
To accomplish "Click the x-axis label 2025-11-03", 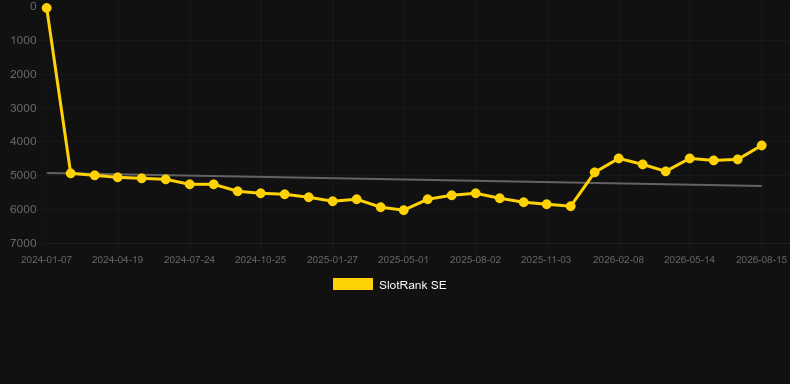I will click(546, 260).
